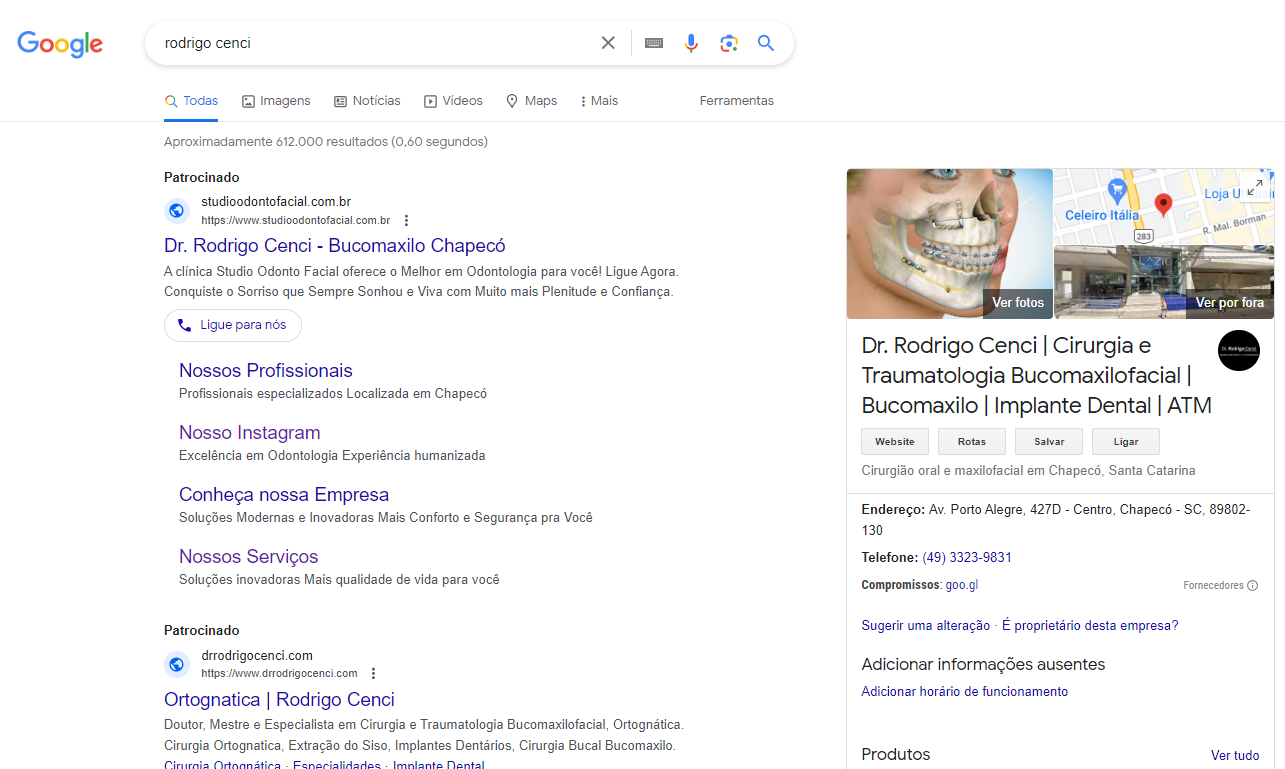
Task: Click the 'Ver fotos' jaw image thumbnail
Action: 950,244
